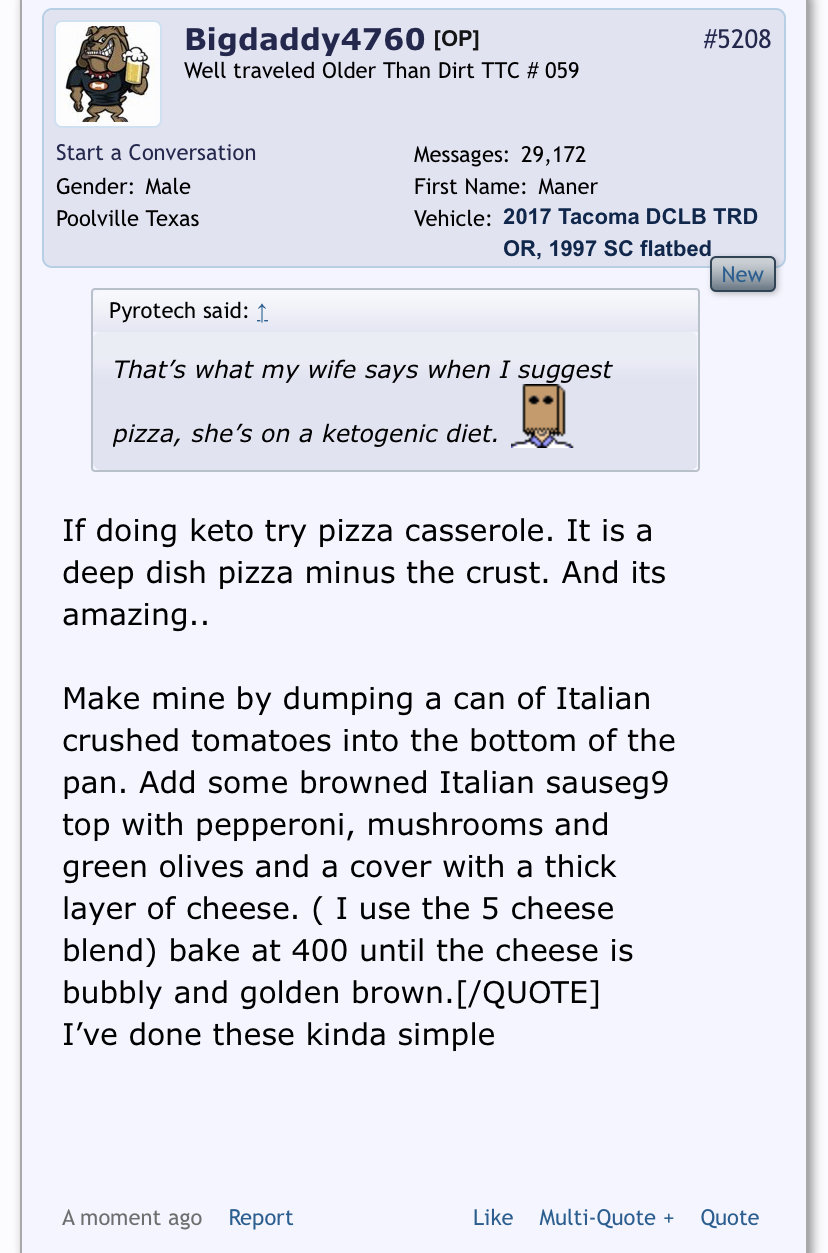The image size is (828, 1253).
Task: Click the OP badge next to username
Action: pyautogui.click(x=456, y=40)
